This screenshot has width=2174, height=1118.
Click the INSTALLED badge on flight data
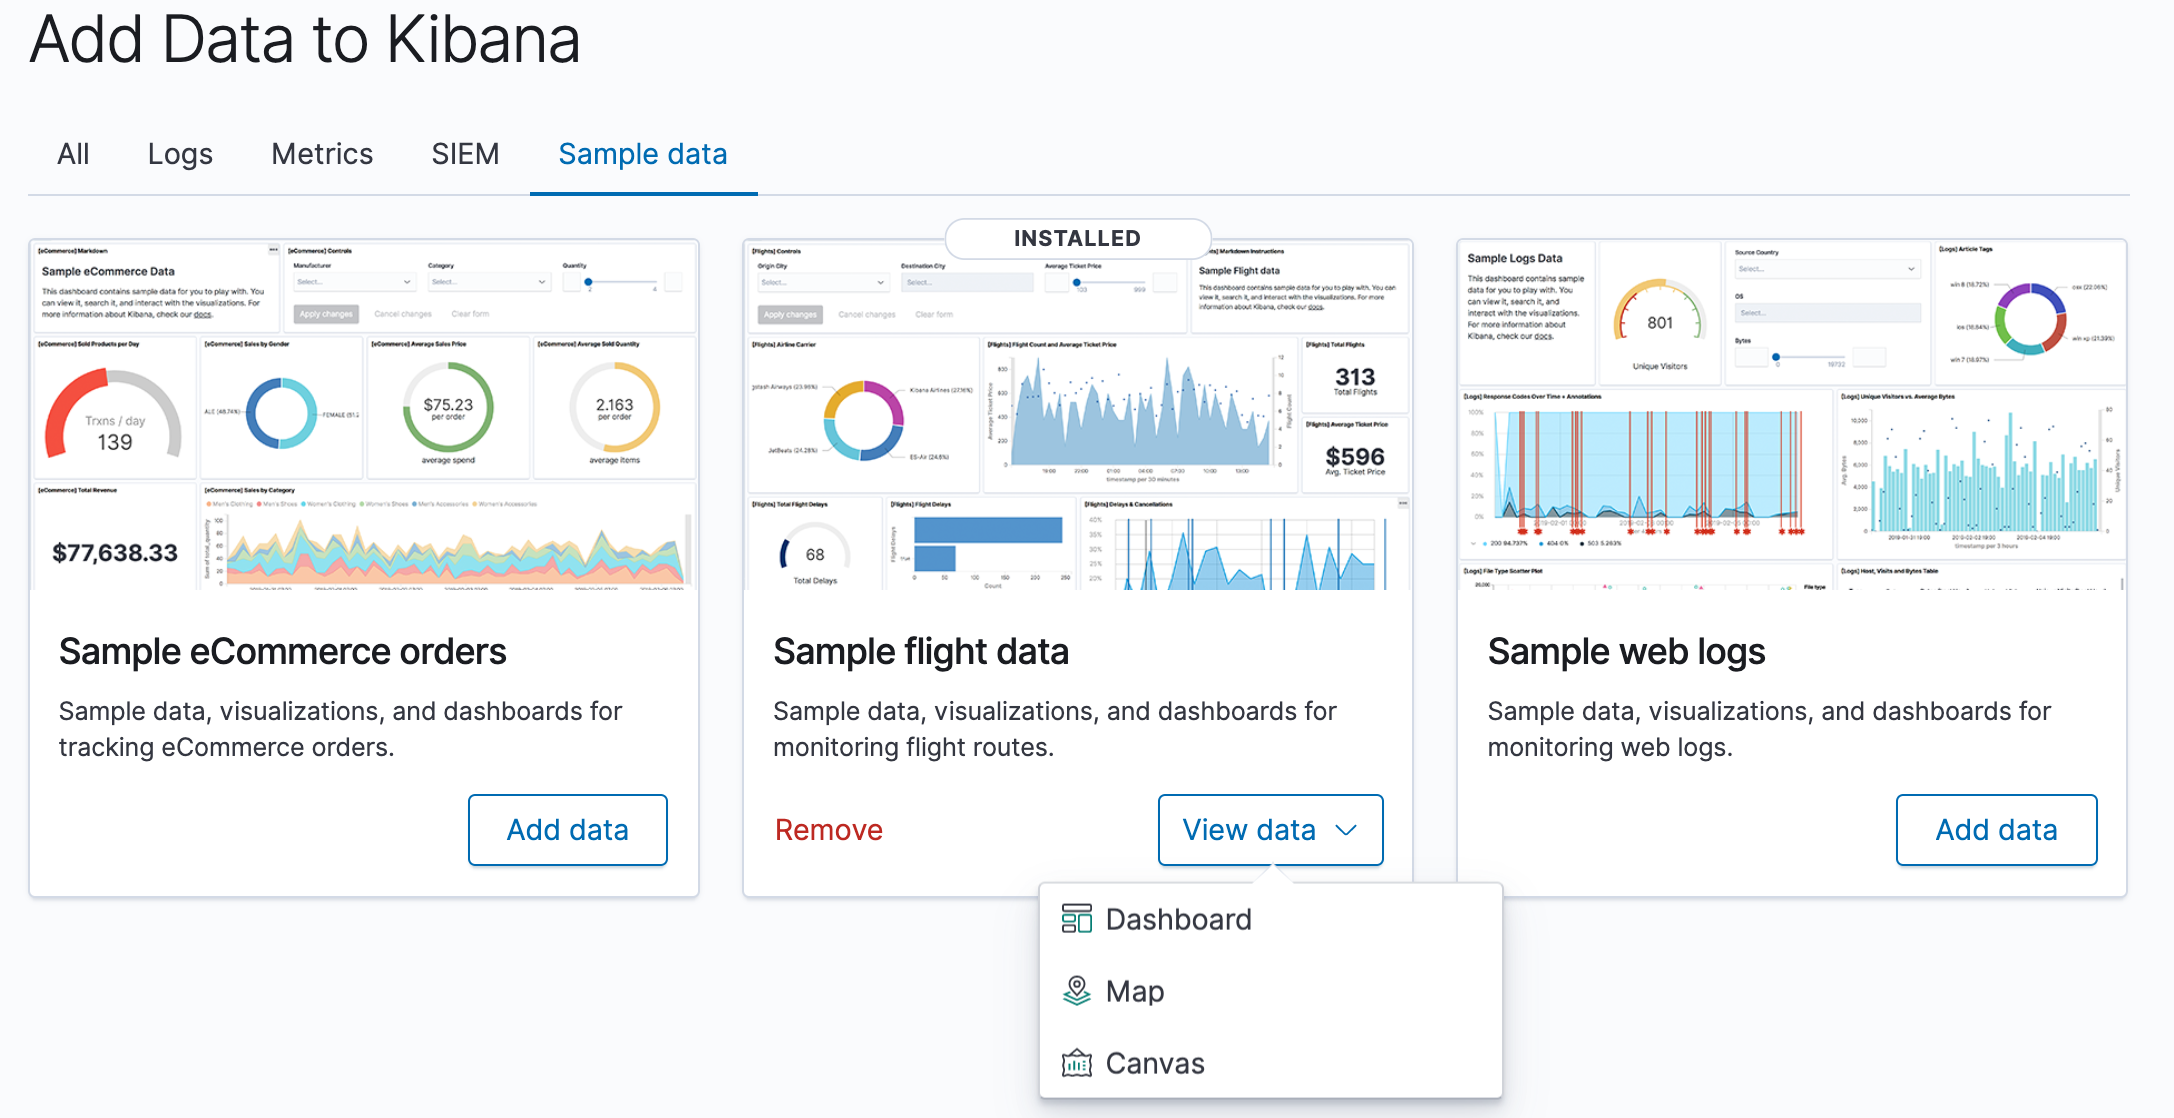(x=1078, y=238)
